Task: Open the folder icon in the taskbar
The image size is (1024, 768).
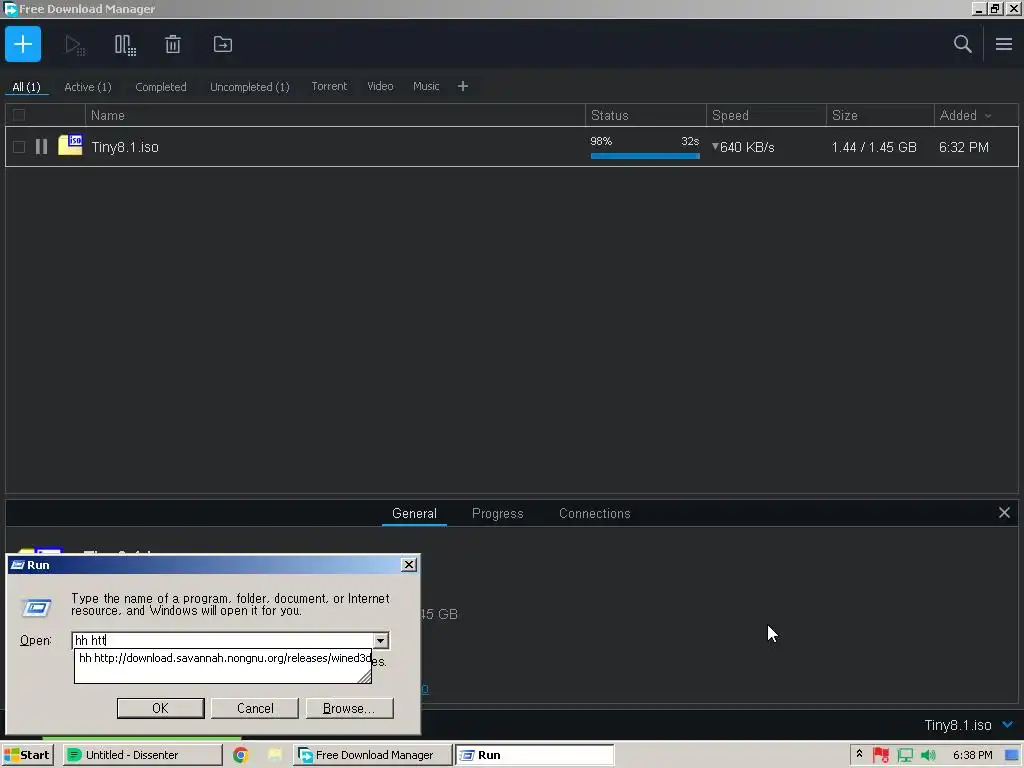Action: [x=275, y=755]
